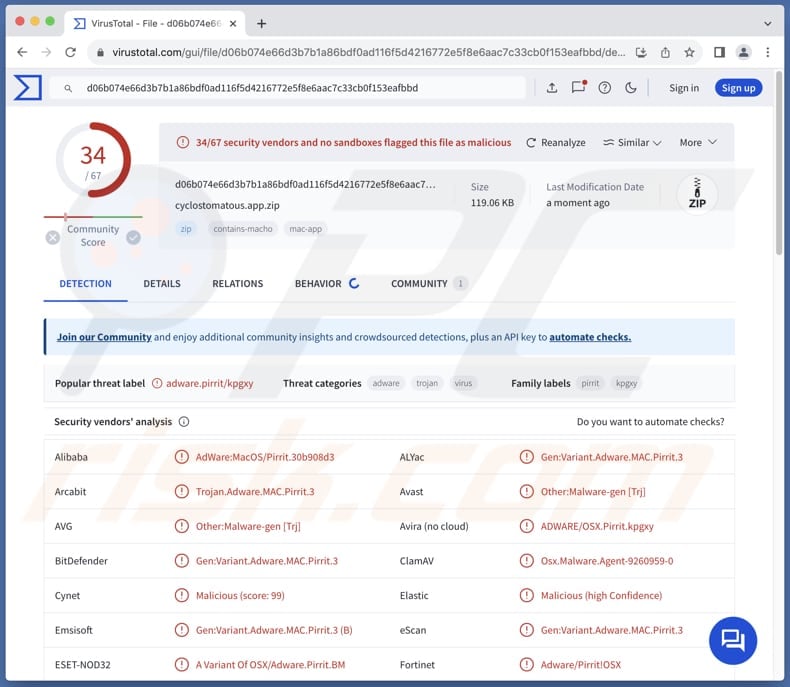The width and height of the screenshot is (790, 687).
Task: Click Adware/Pirrit!OSX Fortinet result
Action: pyautogui.click(x=581, y=665)
